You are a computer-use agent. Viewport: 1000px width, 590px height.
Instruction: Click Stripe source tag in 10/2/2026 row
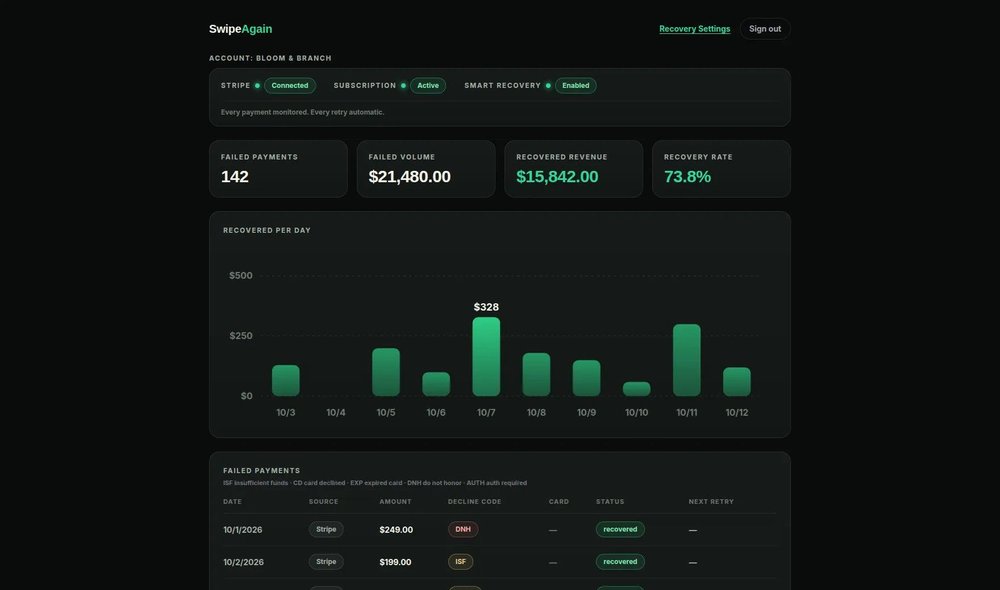pyautogui.click(x=326, y=562)
